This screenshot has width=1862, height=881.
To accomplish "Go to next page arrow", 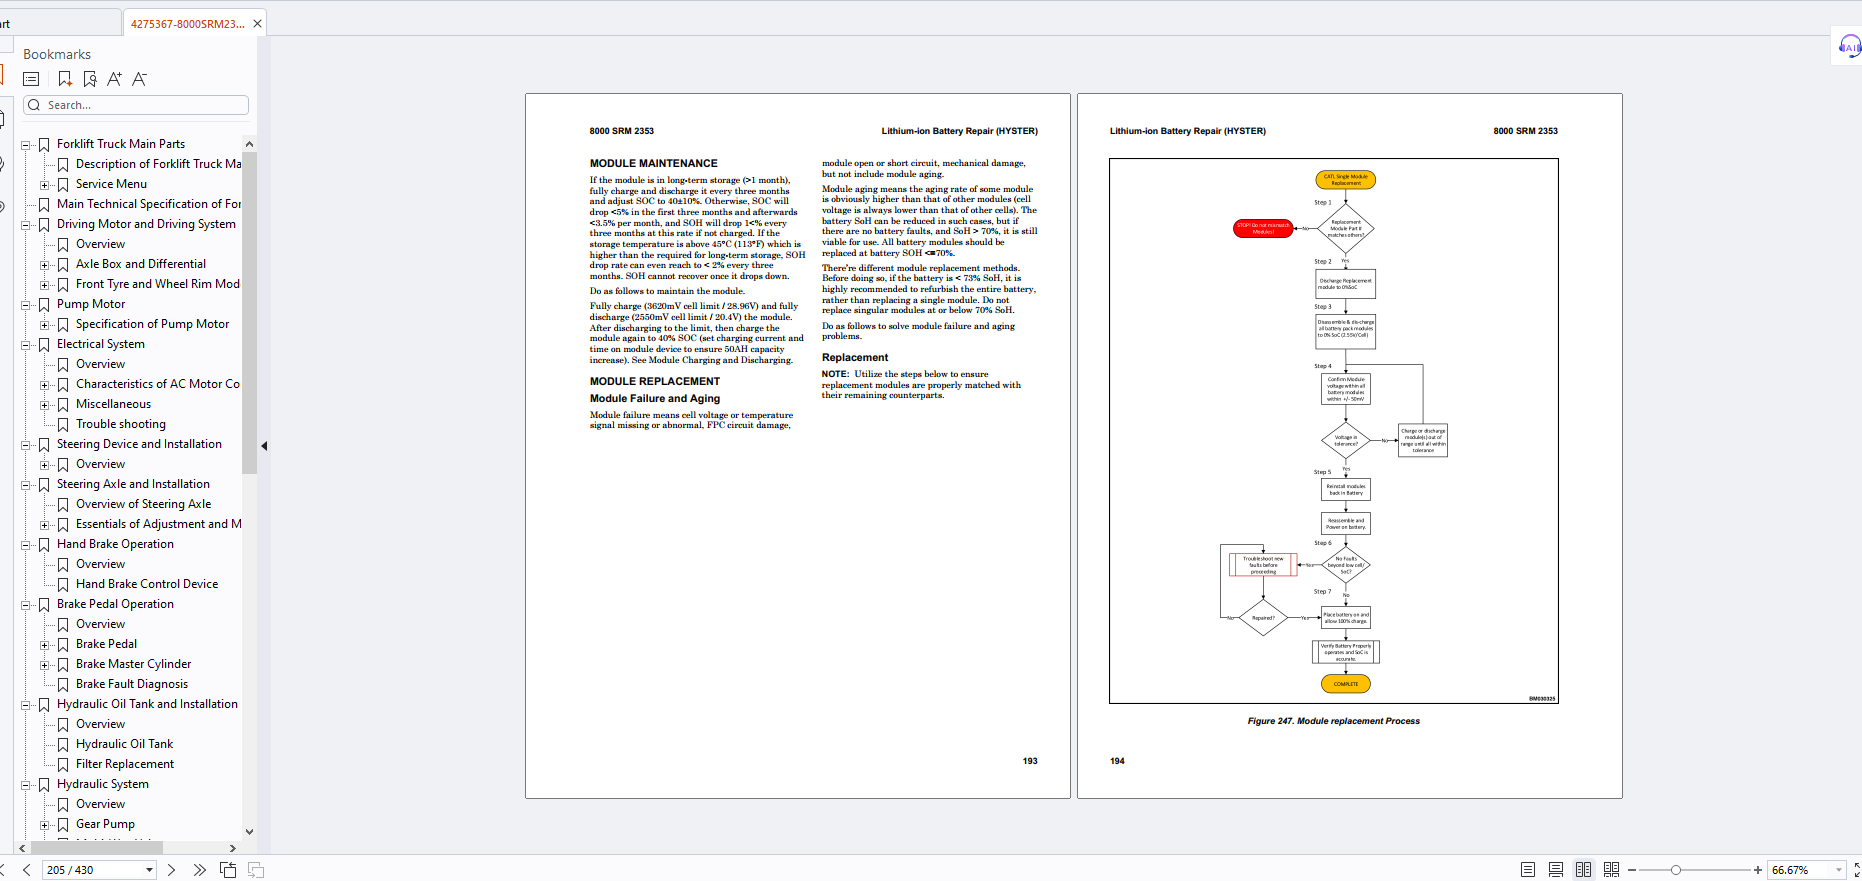I will click(x=171, y=870).
